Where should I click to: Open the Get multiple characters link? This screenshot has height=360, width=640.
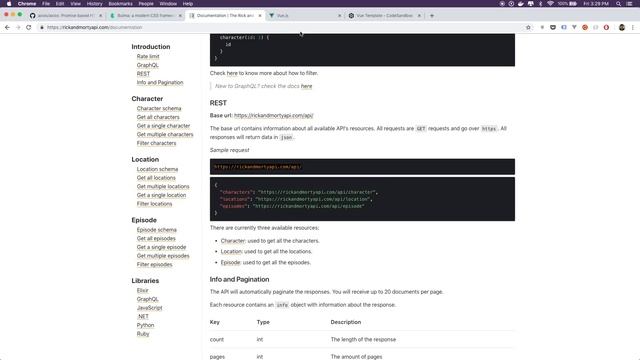click(165, 134)
